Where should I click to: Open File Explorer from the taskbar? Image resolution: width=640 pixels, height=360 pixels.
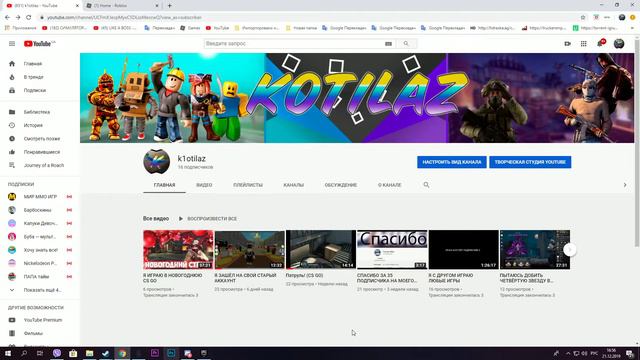89,353
